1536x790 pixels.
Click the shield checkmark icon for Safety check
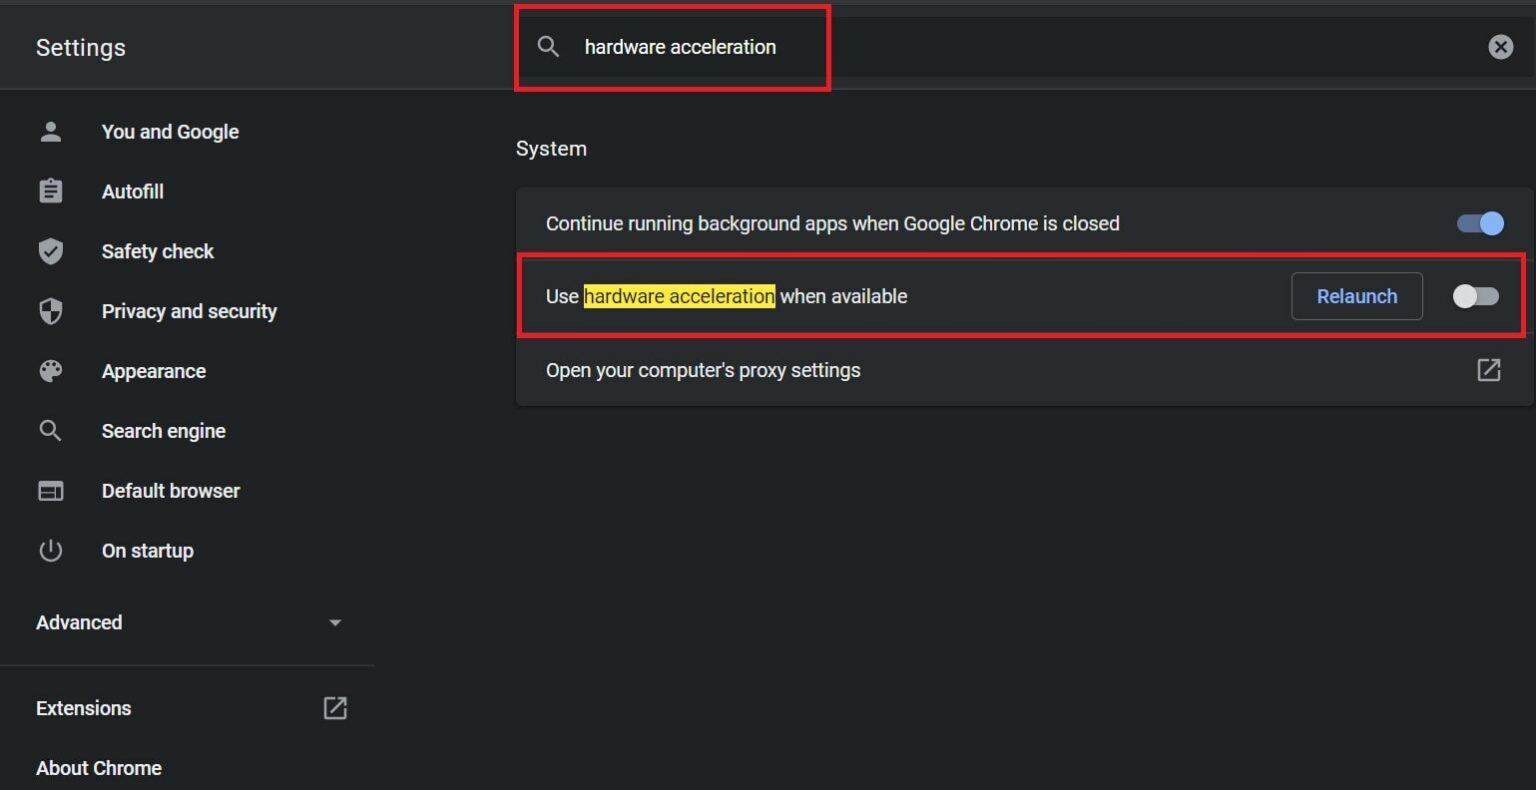[x=50, y=251]
